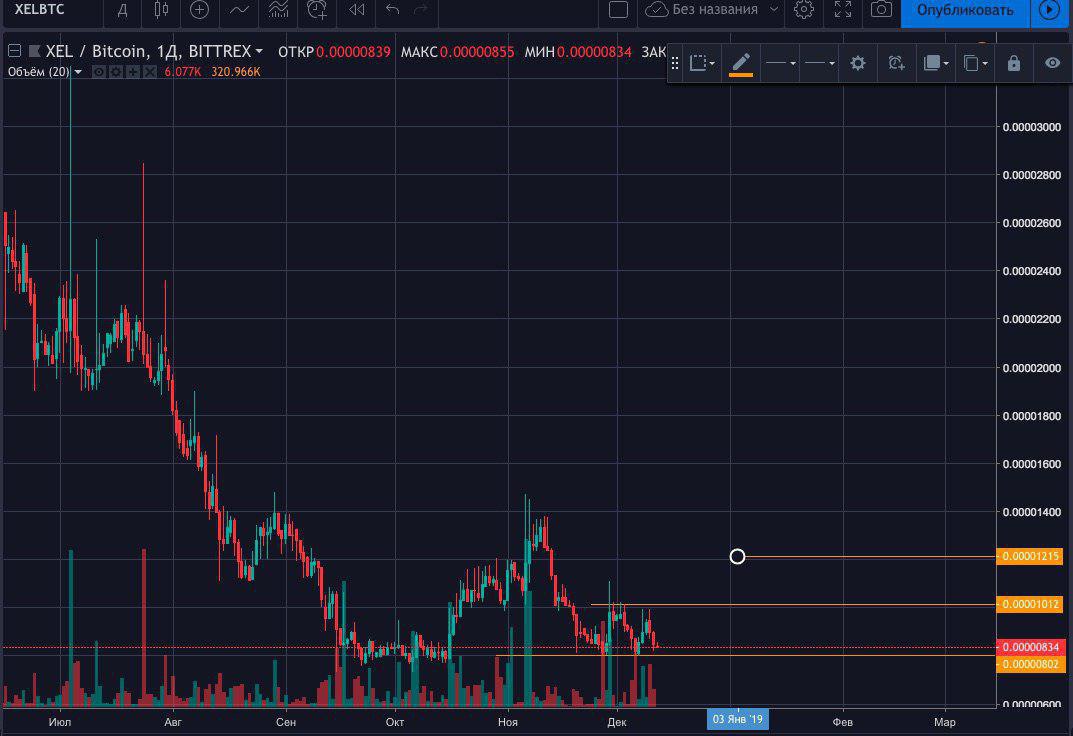
Task: Open the visual order layers dropdown
Action: coord(935,64)
